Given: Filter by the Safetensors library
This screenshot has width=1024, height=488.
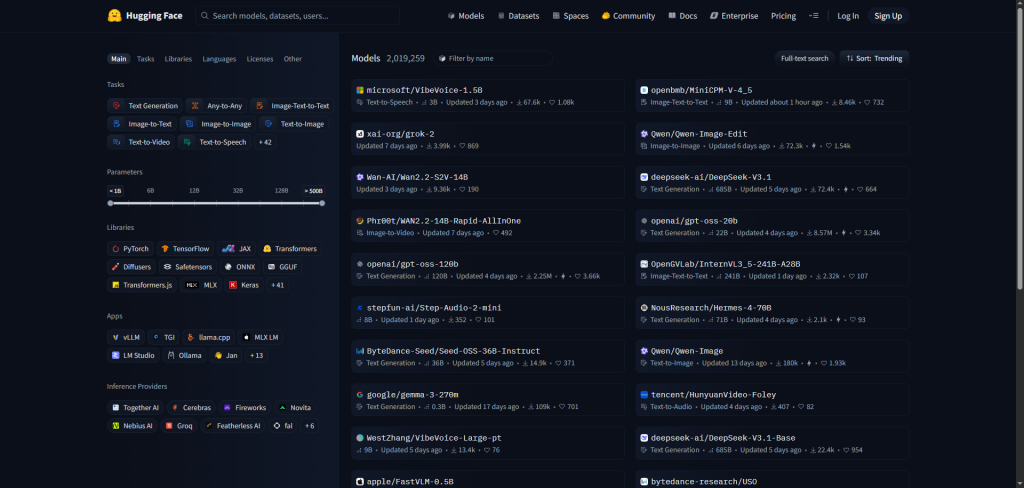Looking at the screenshot, I should 188,267.
